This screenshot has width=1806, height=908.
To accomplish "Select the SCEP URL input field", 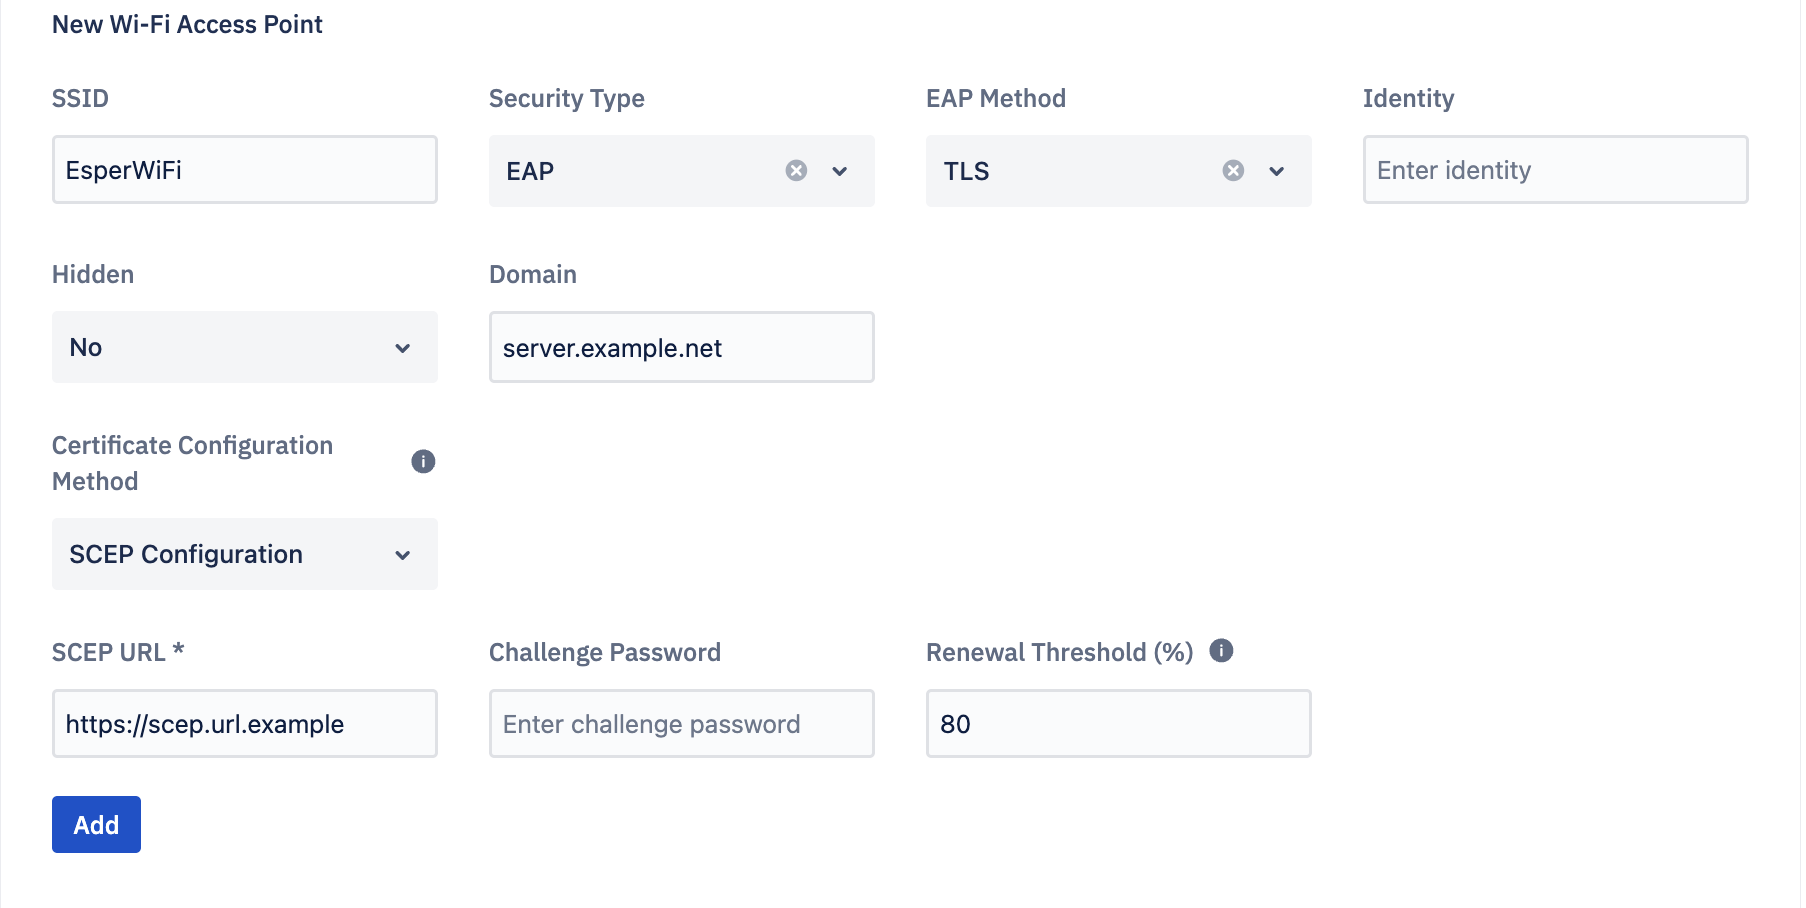I will coord(244,723).
